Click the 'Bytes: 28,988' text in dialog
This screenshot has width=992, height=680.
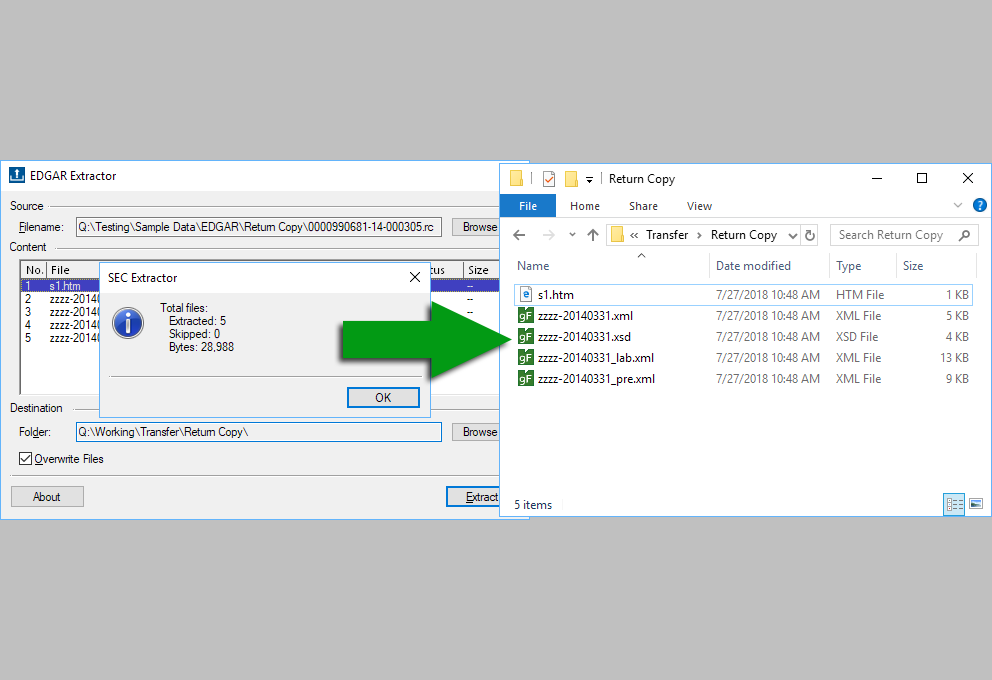pos(201,347)
